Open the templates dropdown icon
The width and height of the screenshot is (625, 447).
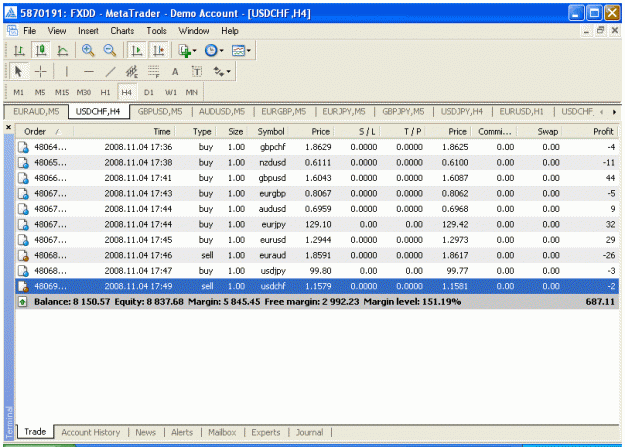tap(241, 51)
